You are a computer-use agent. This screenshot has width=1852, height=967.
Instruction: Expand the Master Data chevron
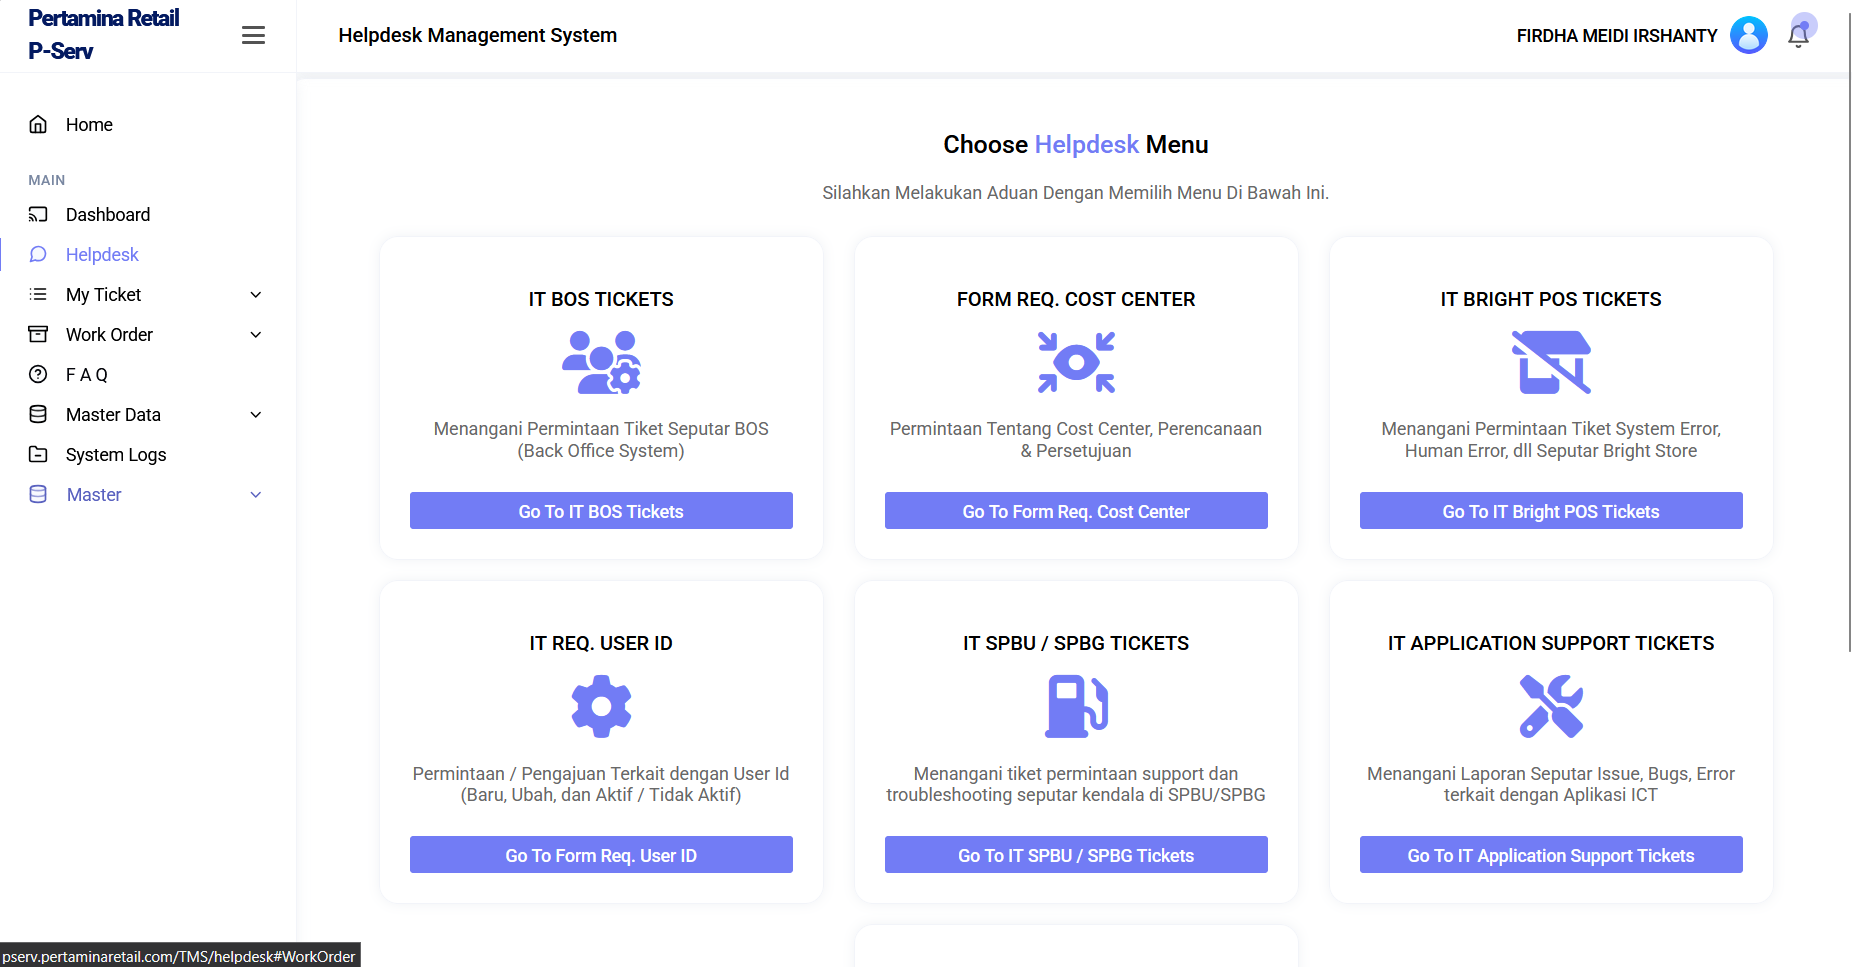tap(256, 414)
